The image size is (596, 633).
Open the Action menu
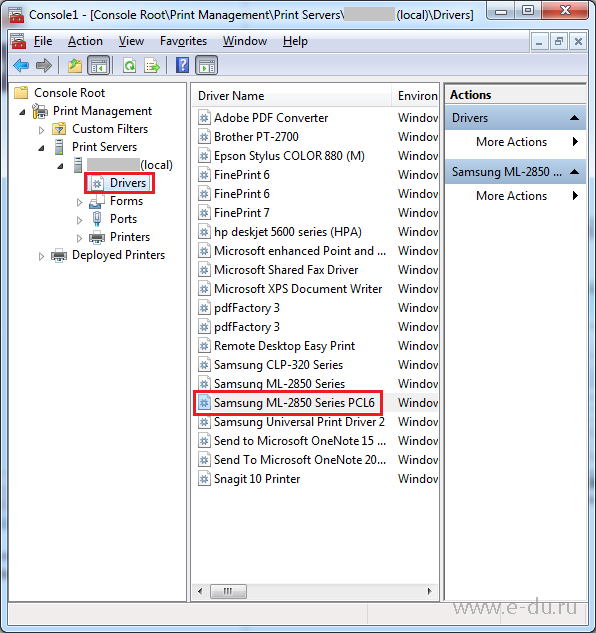click(x=85, y=41)
